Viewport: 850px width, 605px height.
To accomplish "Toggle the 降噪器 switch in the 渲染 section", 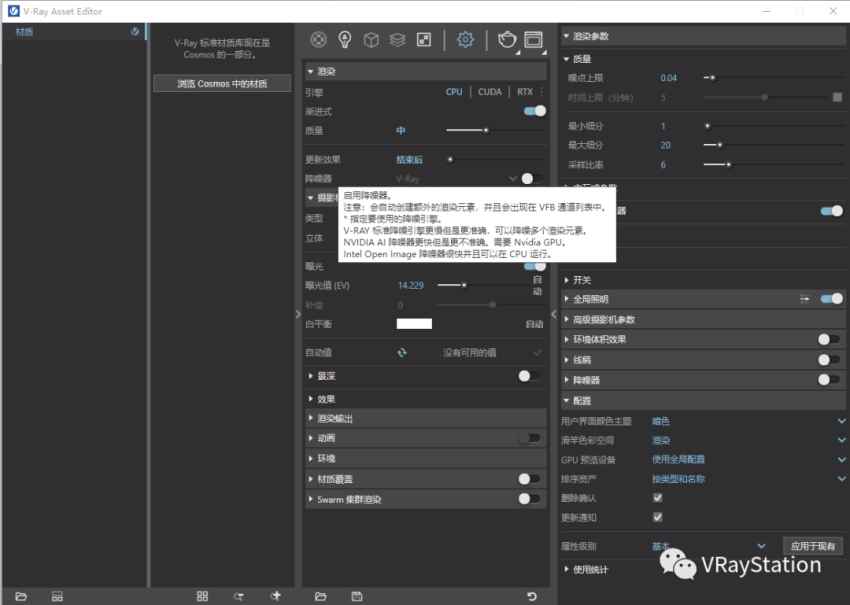I will coord(532,178).
